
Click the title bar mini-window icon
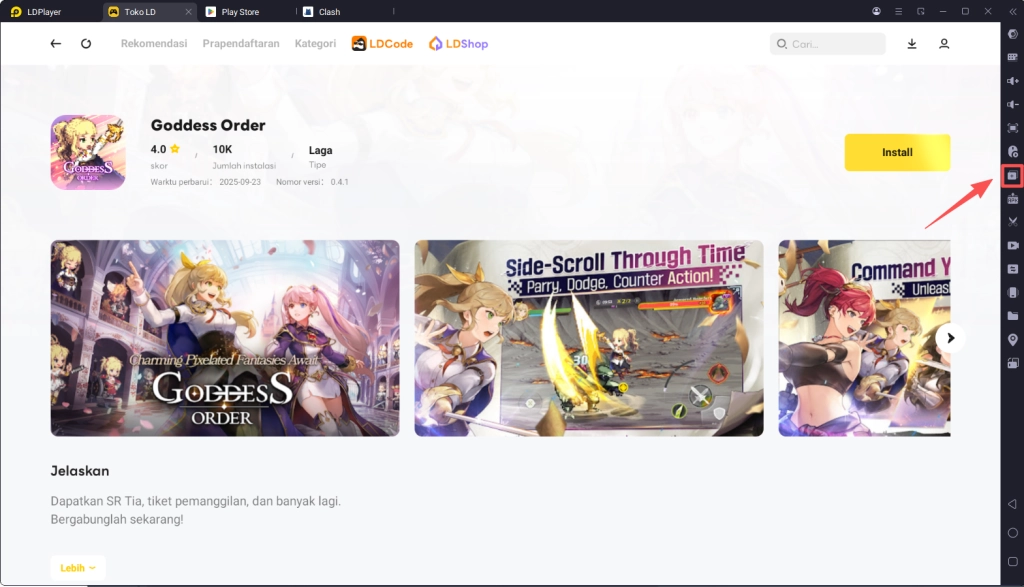pyautogui.click(x=921, y=11)
